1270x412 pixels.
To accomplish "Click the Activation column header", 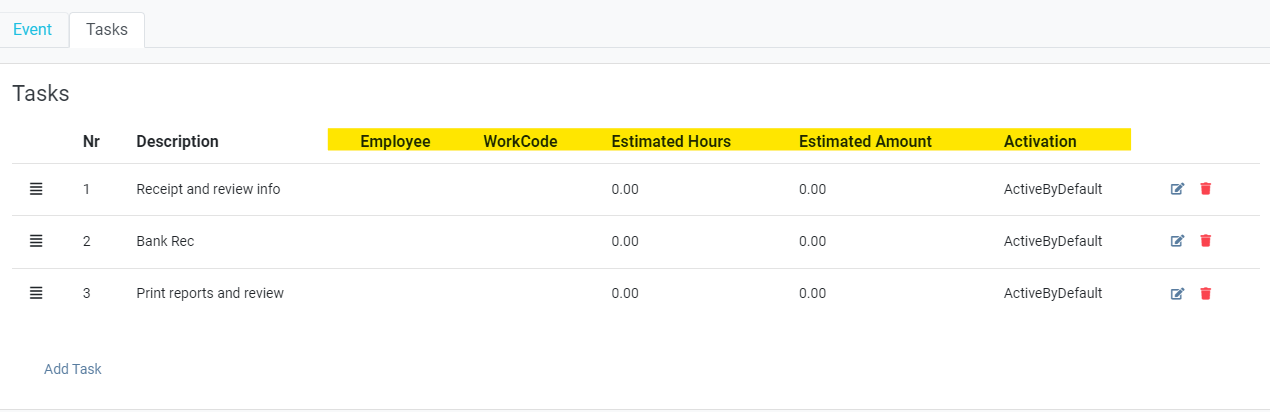I will (x=1040, y=142).
